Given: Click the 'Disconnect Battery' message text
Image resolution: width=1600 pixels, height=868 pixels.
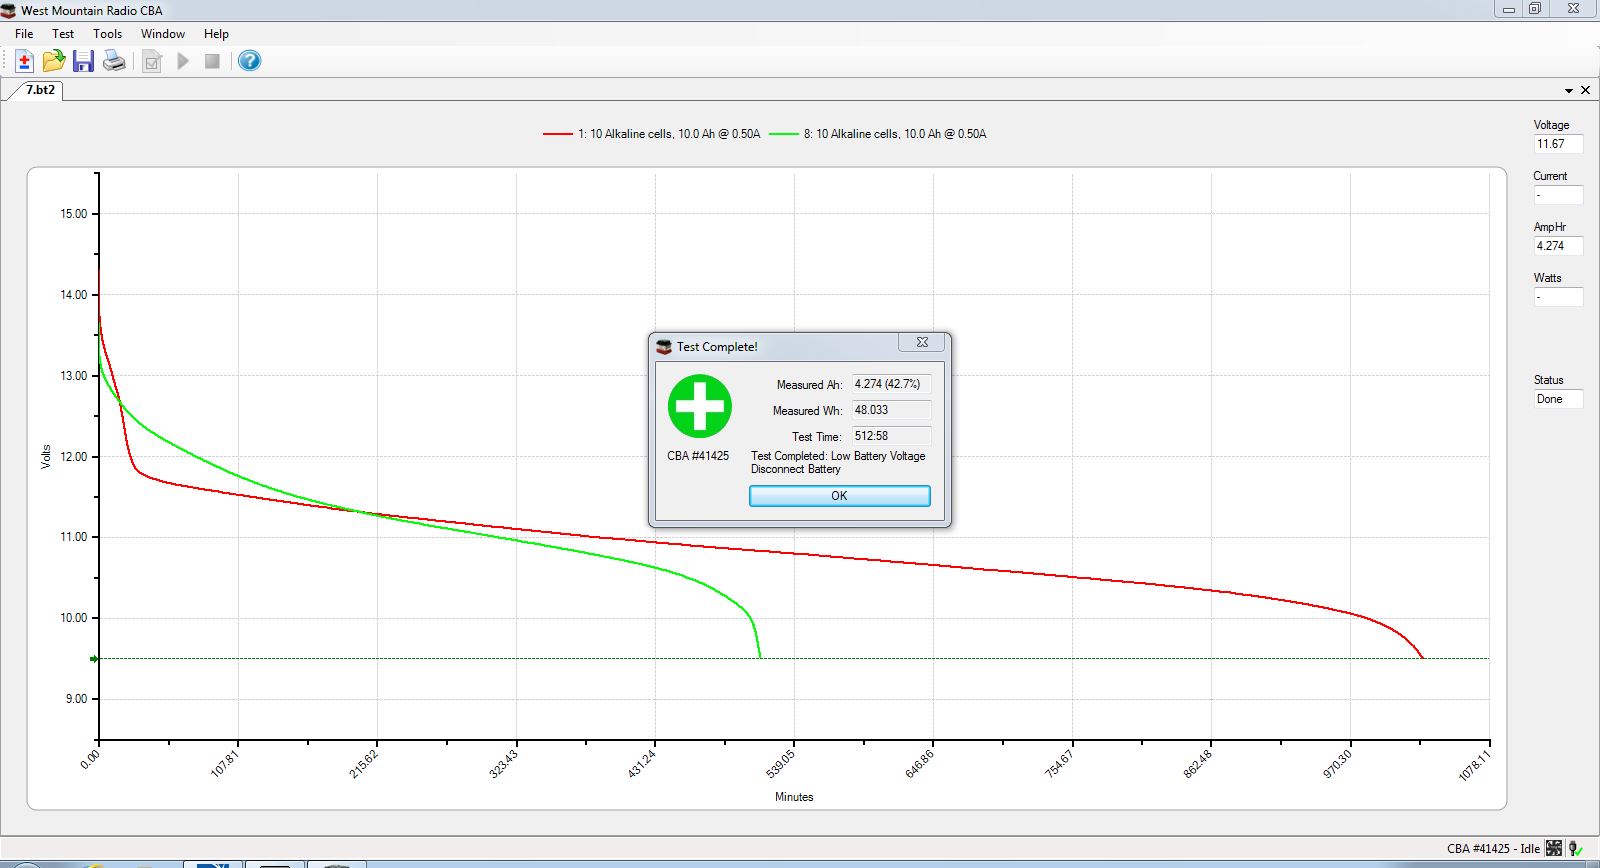Looking at the screenshot, I should (796, 469).
